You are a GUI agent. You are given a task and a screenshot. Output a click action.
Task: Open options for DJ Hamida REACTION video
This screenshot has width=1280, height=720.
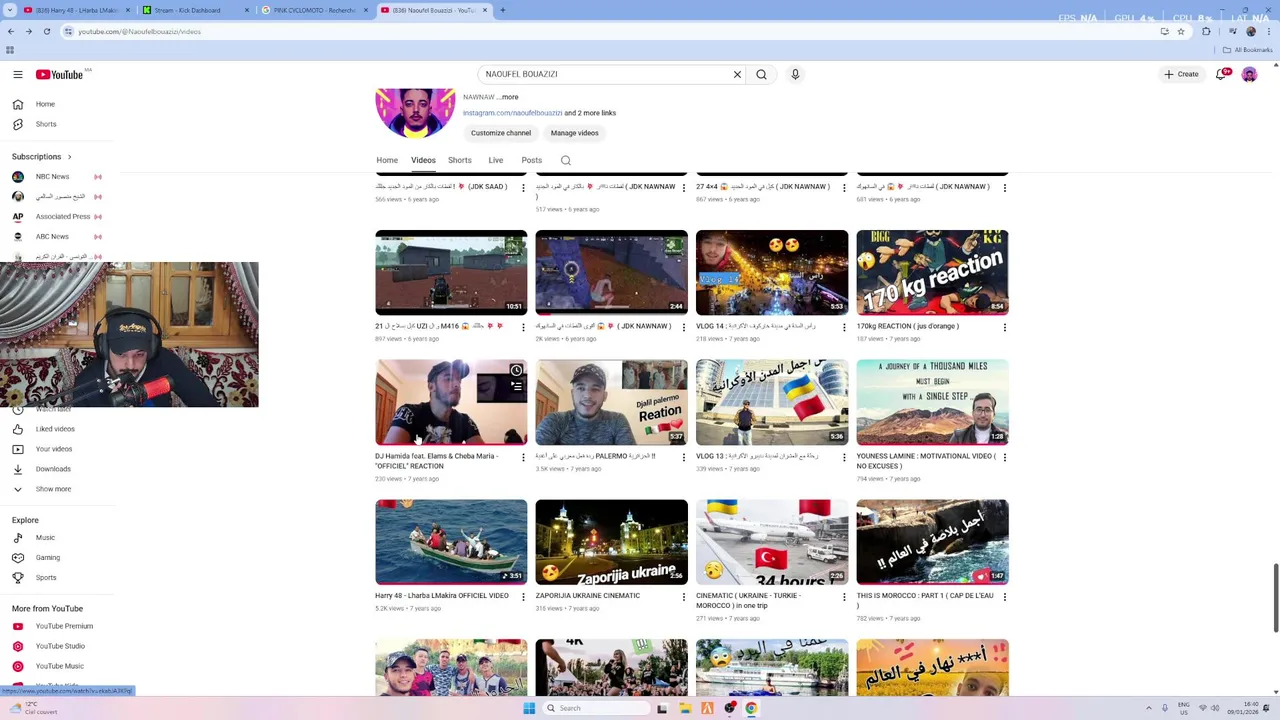[x=523, y=457]
